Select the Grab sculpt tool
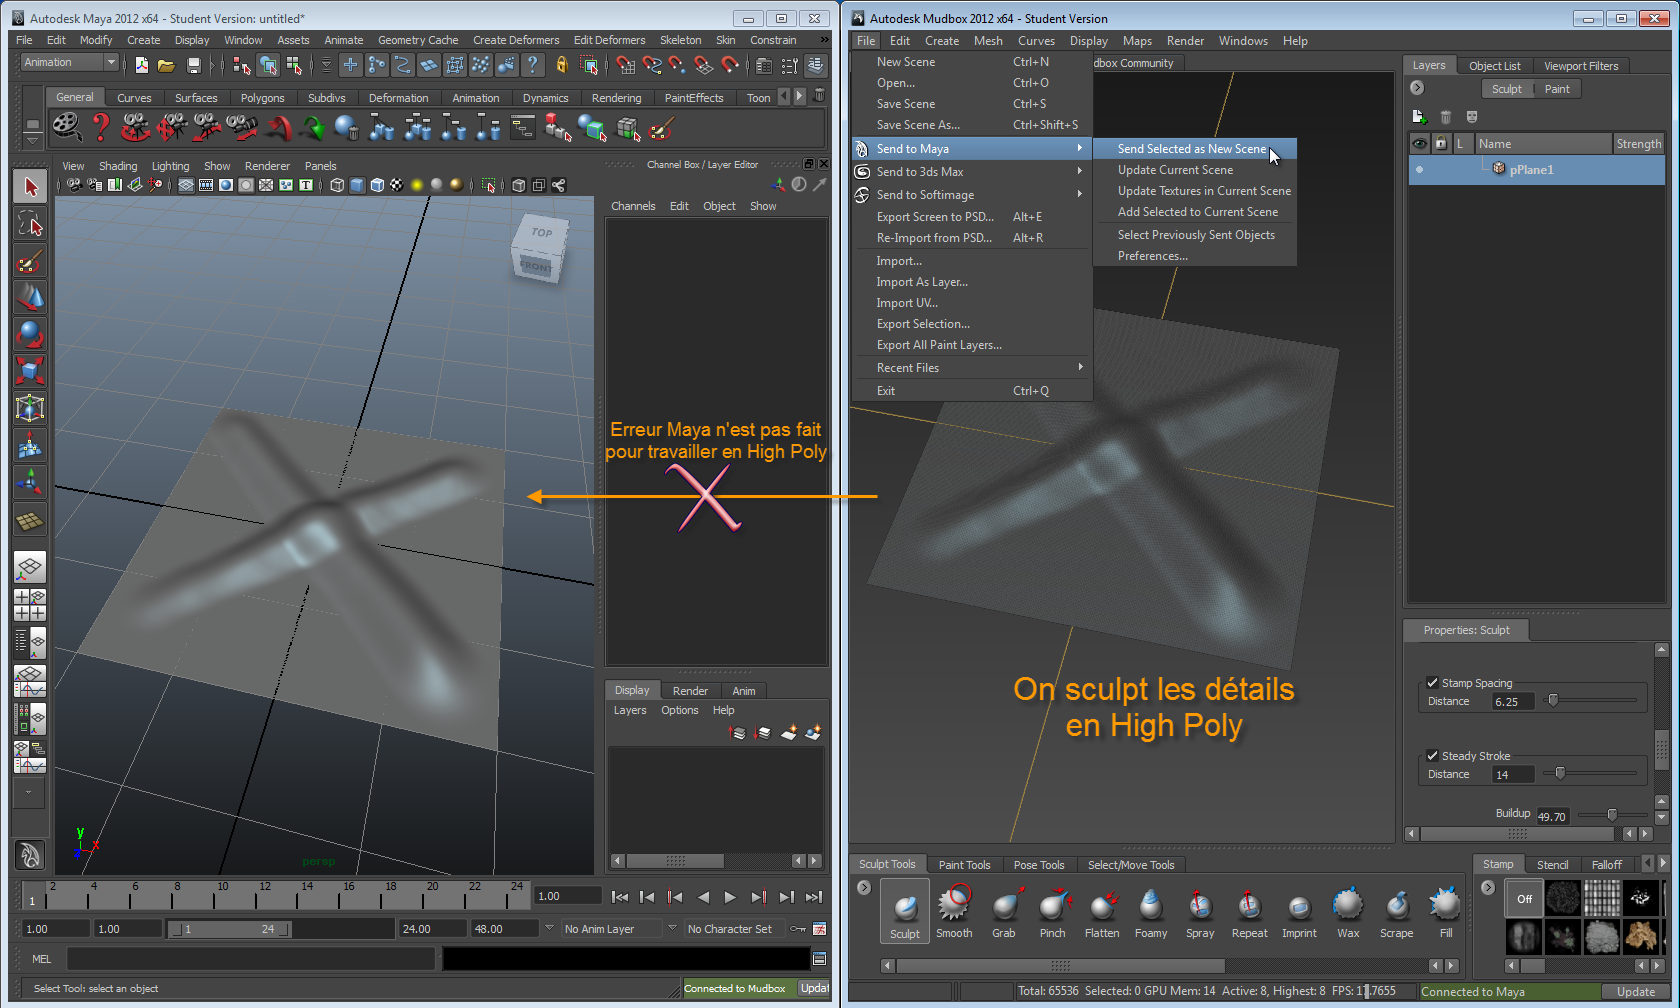The width and height of the screenshot is (1680, 1008). [1003, 910]
